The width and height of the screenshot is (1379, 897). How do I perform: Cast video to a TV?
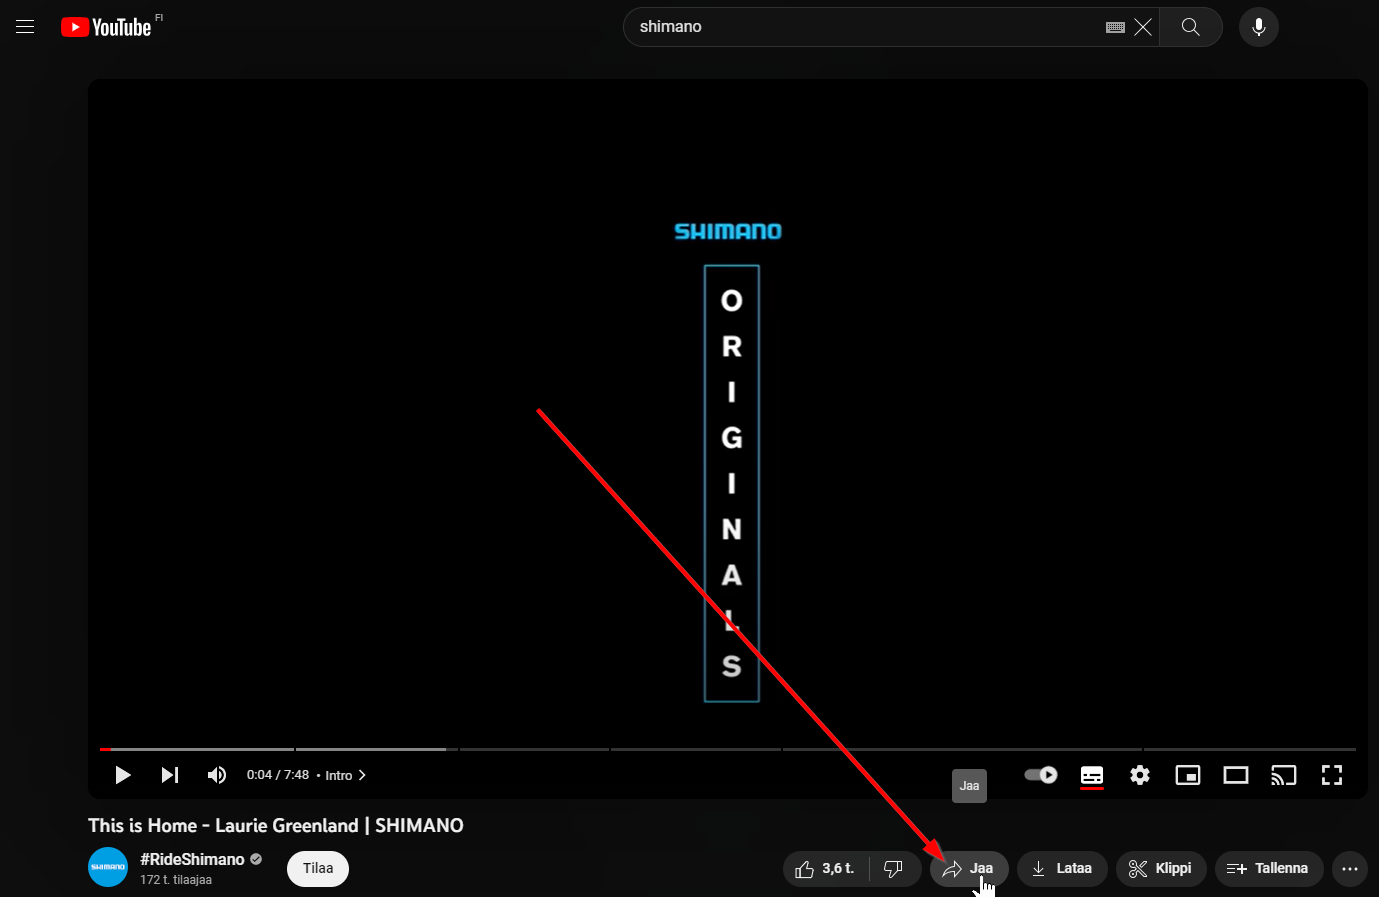[x=1284, y=775]
